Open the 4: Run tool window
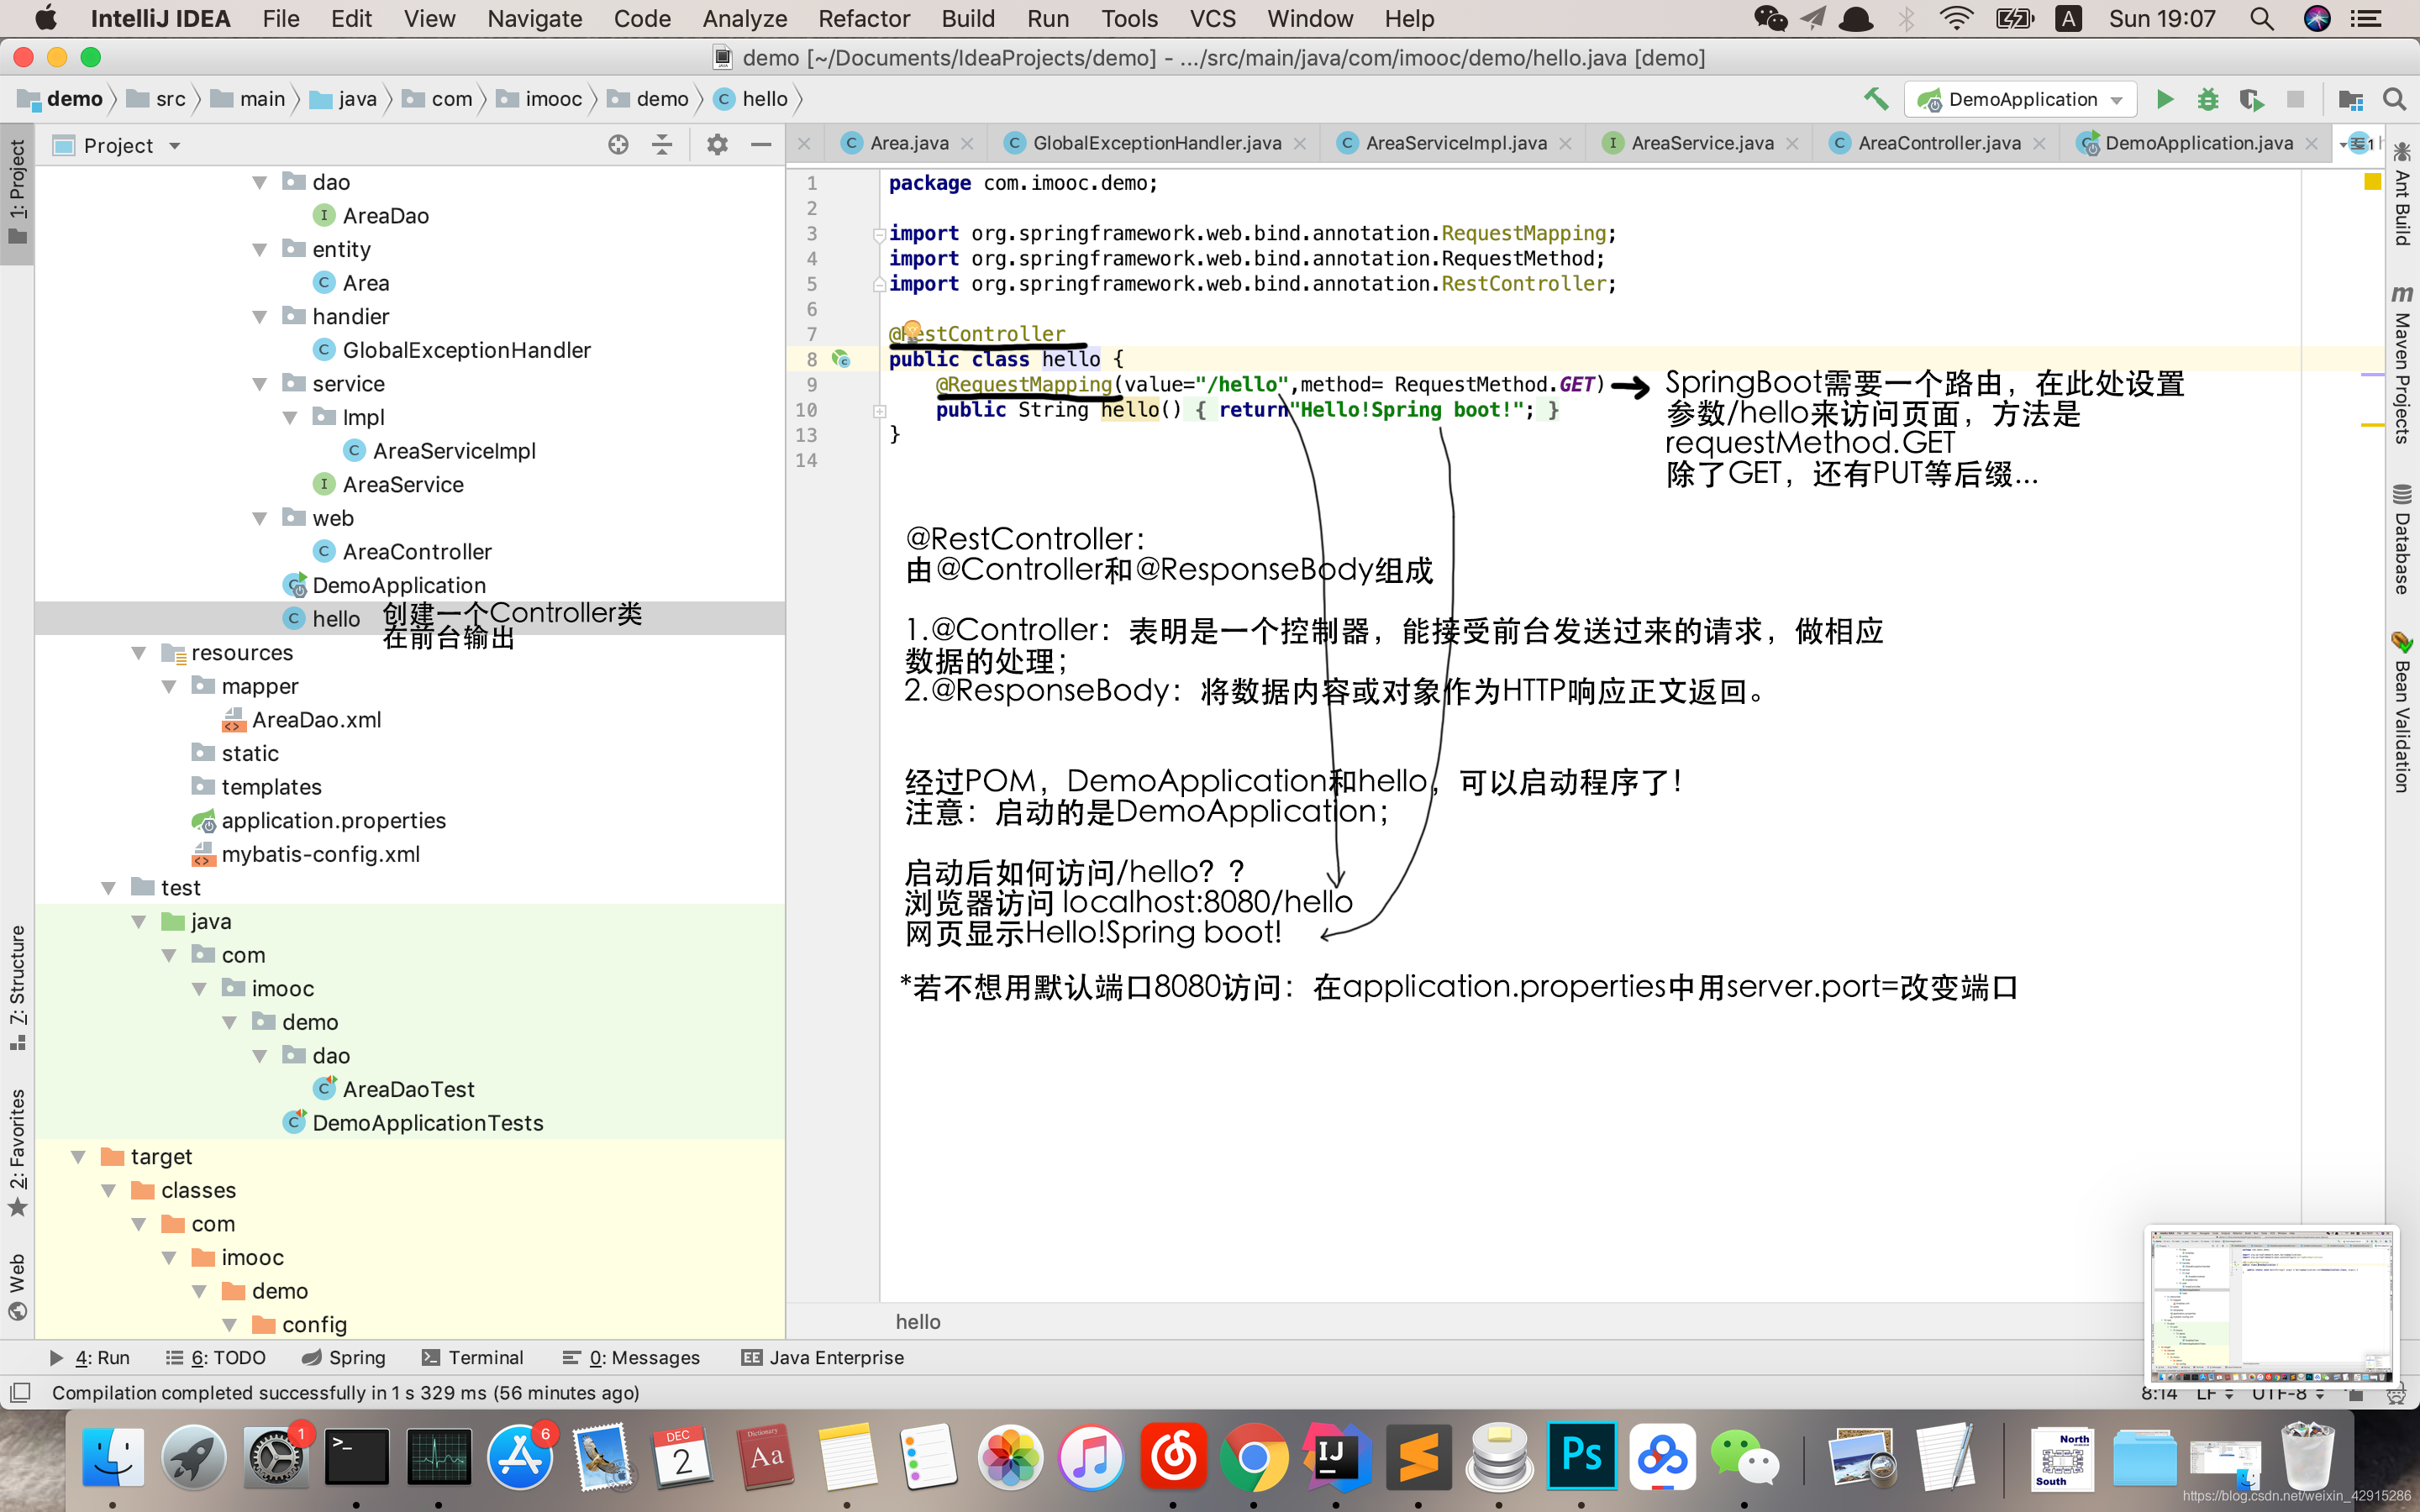Viewport: 2420px width, 1512px height. (x=90, y=1357)
